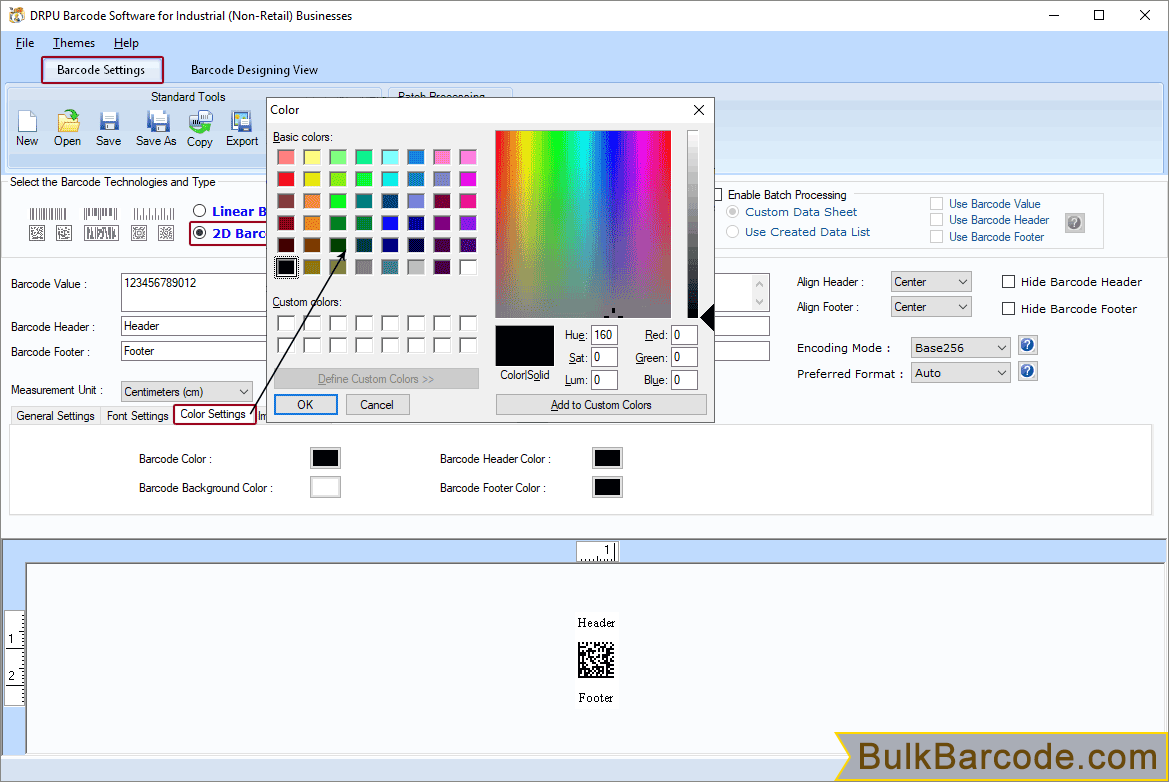Minimize the DRPU Barcode Software window
Image resolution: width=1169 pixels, height=782 pixels.
point(1053,15)
